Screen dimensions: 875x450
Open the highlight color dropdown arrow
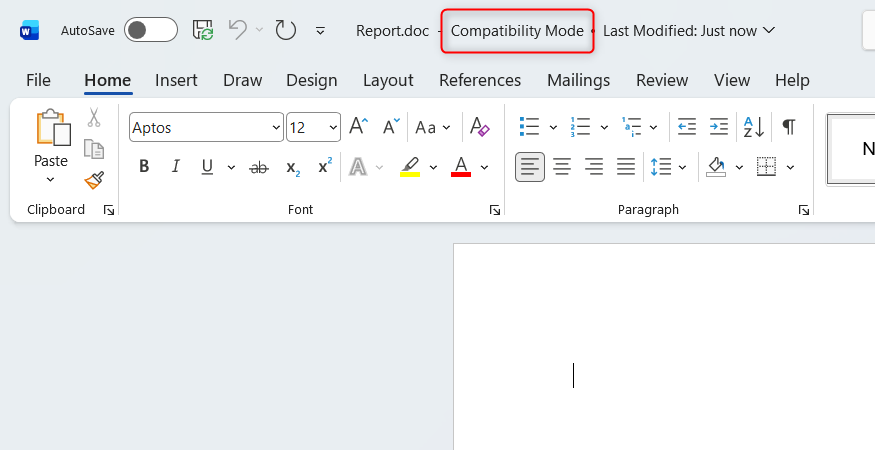(x=433, y=167)
